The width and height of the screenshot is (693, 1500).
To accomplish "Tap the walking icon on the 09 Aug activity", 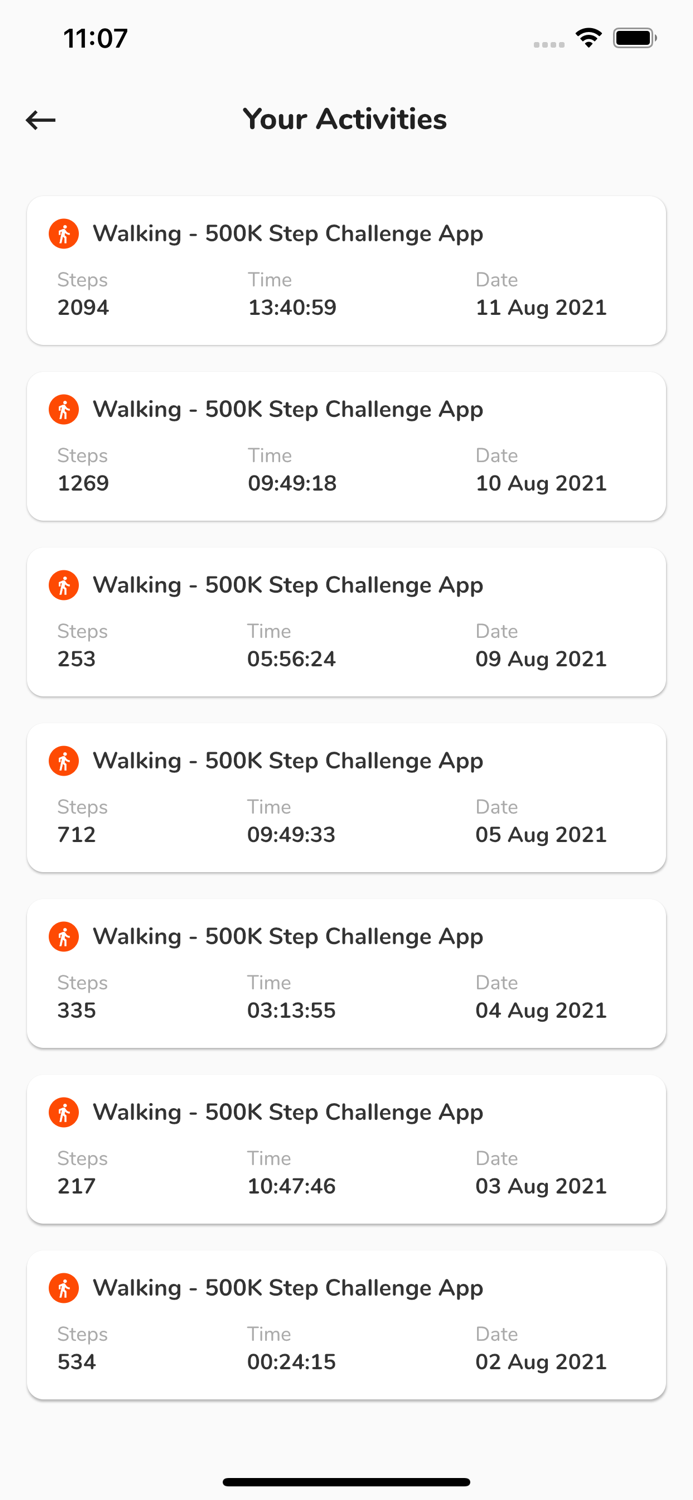I will pyautogui.click(x=63, y=585).
